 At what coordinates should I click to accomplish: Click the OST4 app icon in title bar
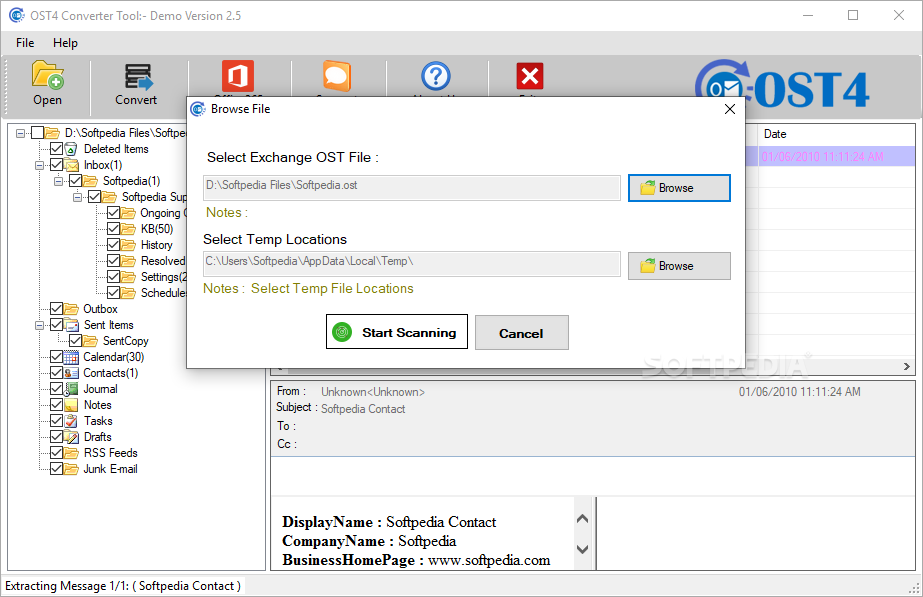[17, 15]
